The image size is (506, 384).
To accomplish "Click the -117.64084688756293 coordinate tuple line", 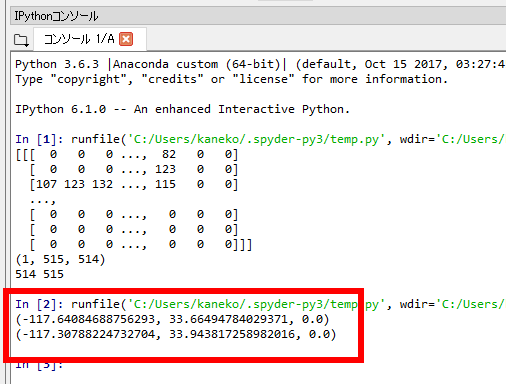I will point(172,319).
